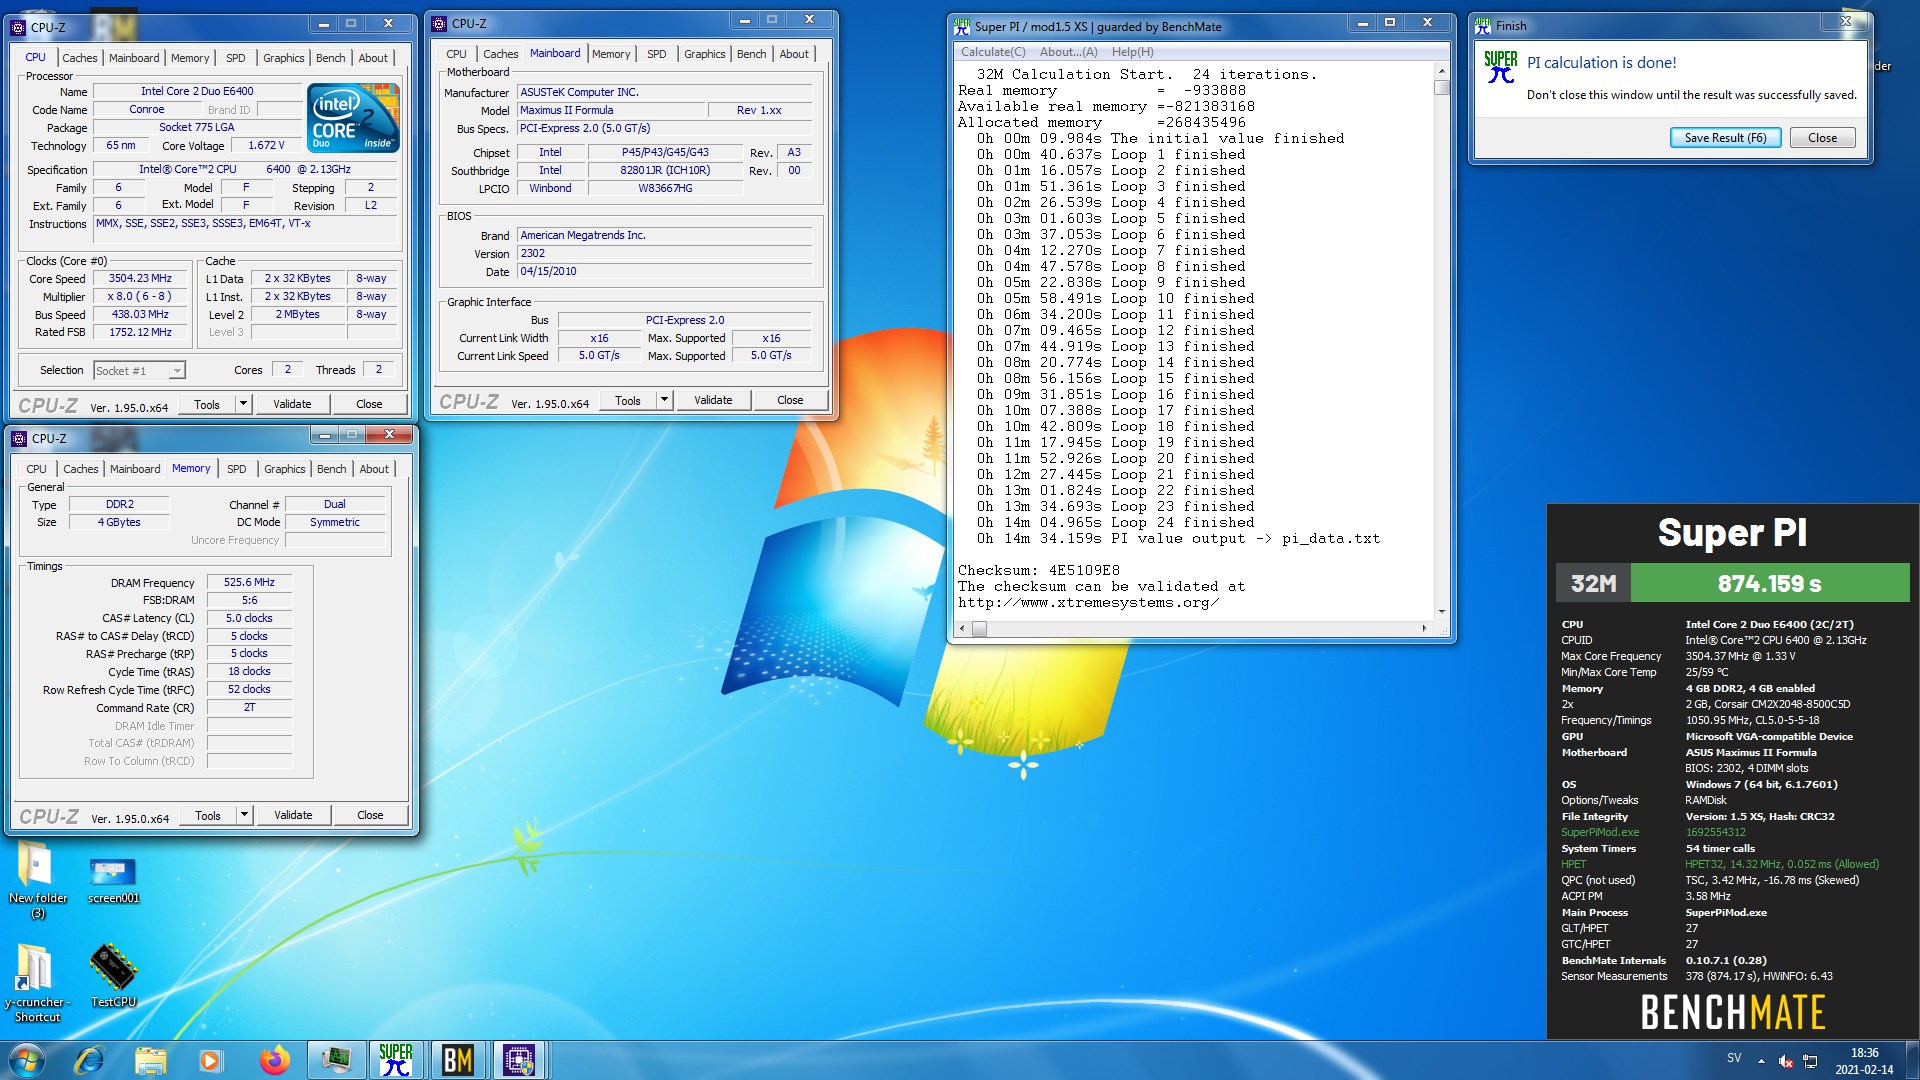Image resolution: width=1920 pixels, height=1080 pixels.
Task: Open Bench tab in CPU window
Action: [x=331, y=58]
